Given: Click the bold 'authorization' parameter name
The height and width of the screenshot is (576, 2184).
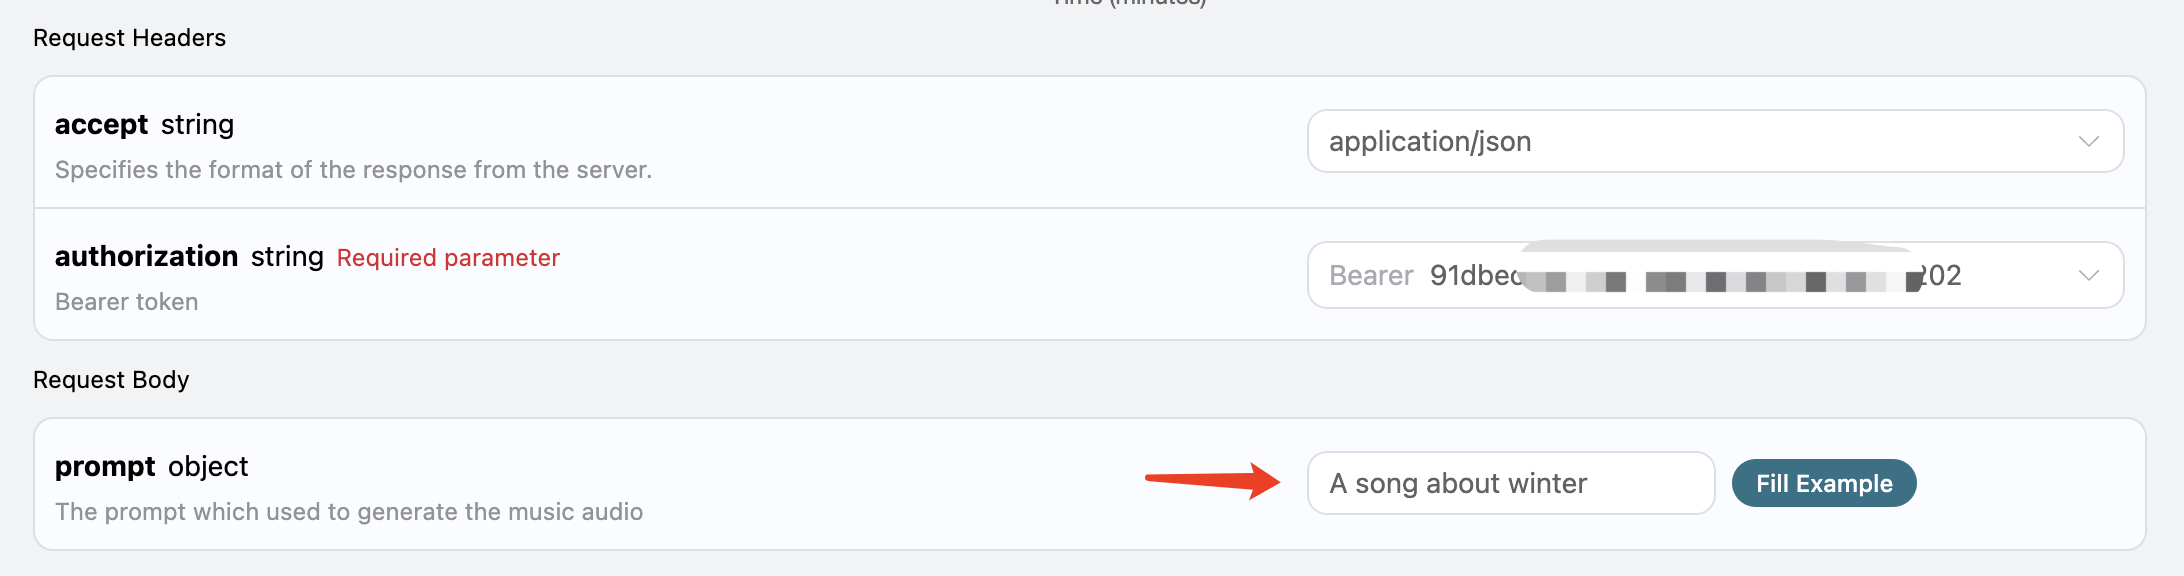Looking at the screenshot, I should 146,257.
